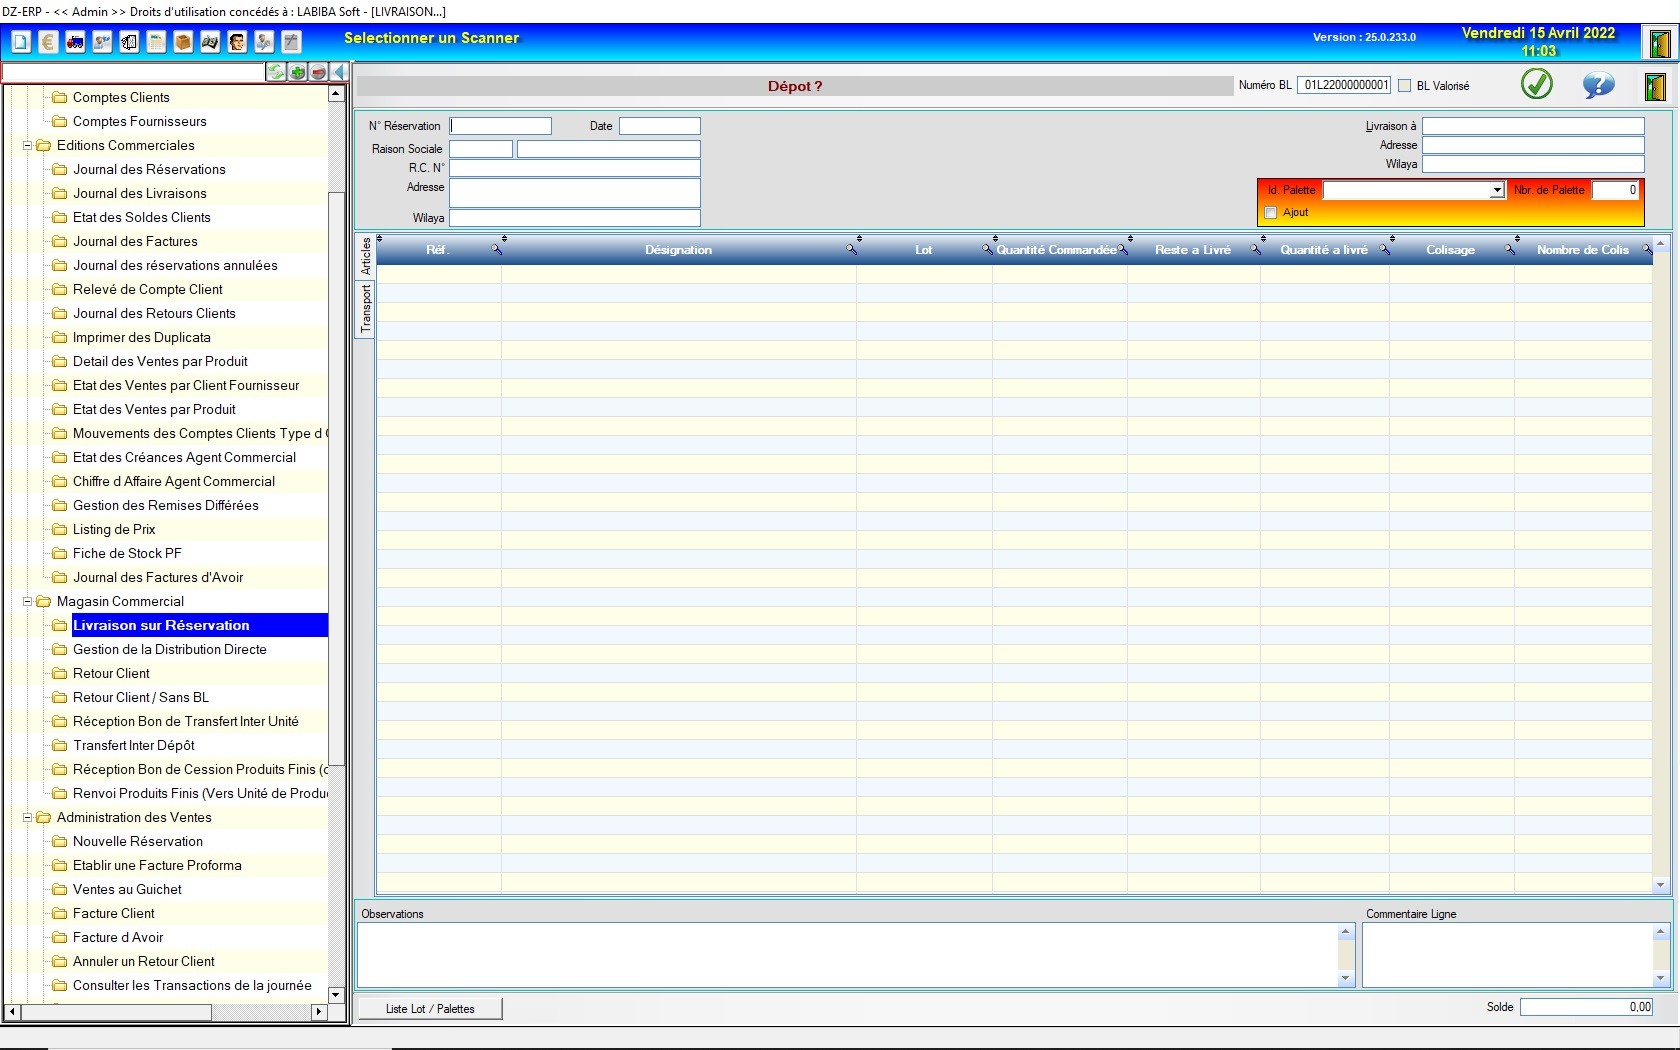Click the cardboard box toolbar icon
This screenshot has height=1050, width=1680.
click(183, 42)
